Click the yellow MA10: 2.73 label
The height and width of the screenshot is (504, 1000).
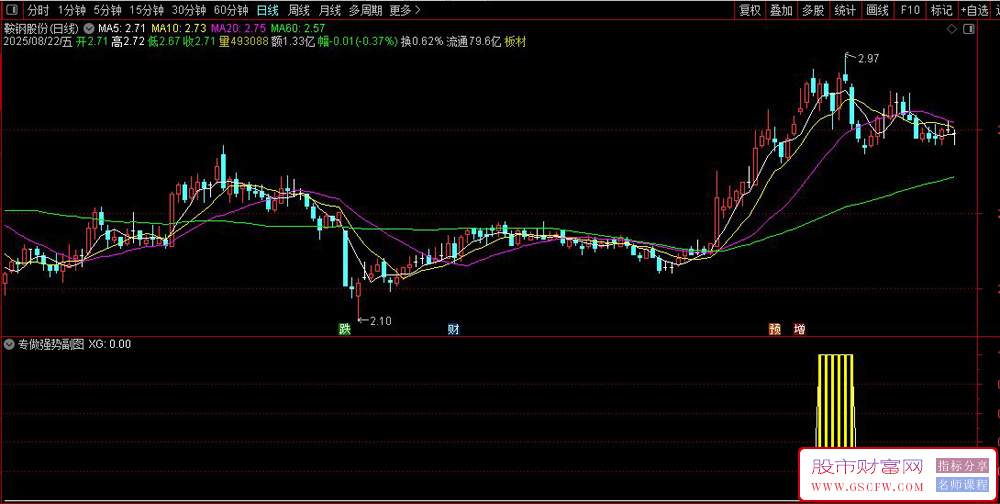179,29
